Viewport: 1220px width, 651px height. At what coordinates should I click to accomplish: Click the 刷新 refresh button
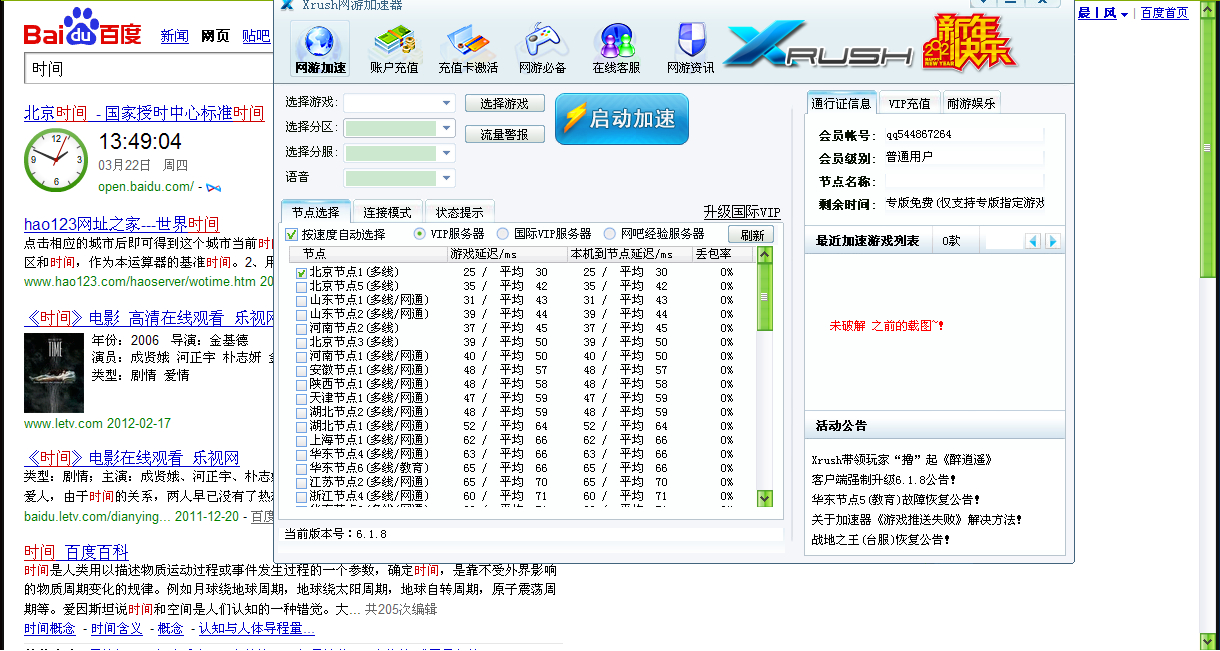point(751,235)
